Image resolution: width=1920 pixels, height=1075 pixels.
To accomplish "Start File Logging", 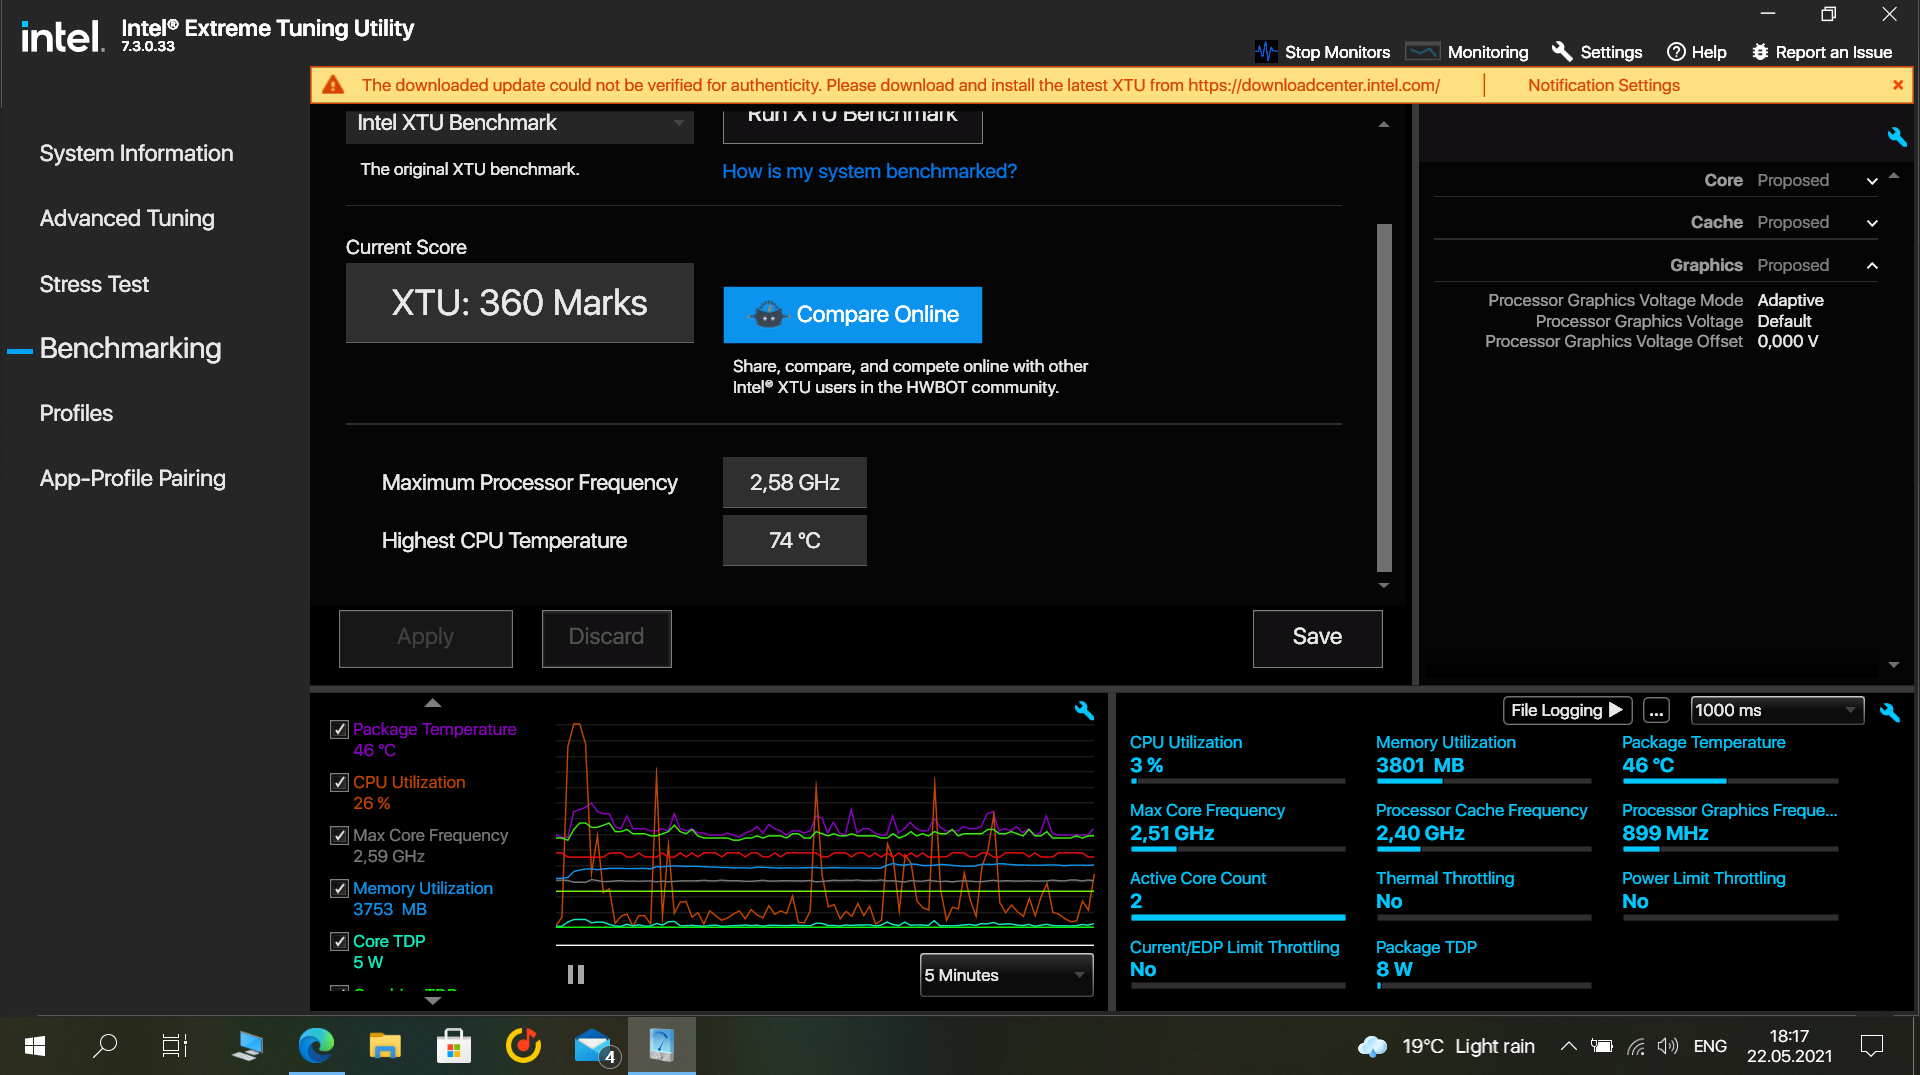I will coord(1567,710).
